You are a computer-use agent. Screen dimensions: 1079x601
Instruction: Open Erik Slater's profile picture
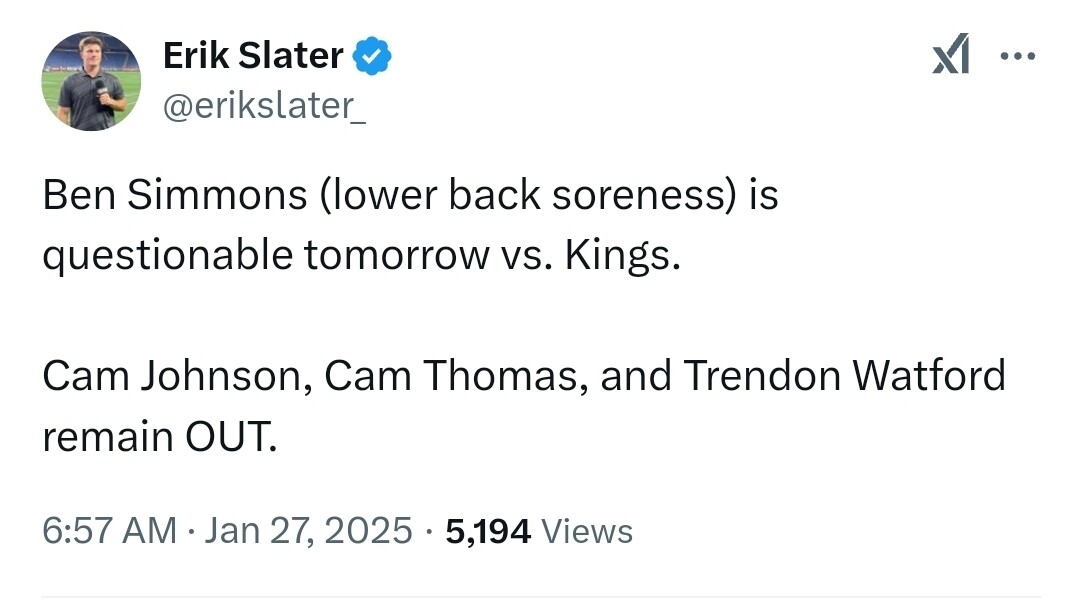(x=91, y=81)
